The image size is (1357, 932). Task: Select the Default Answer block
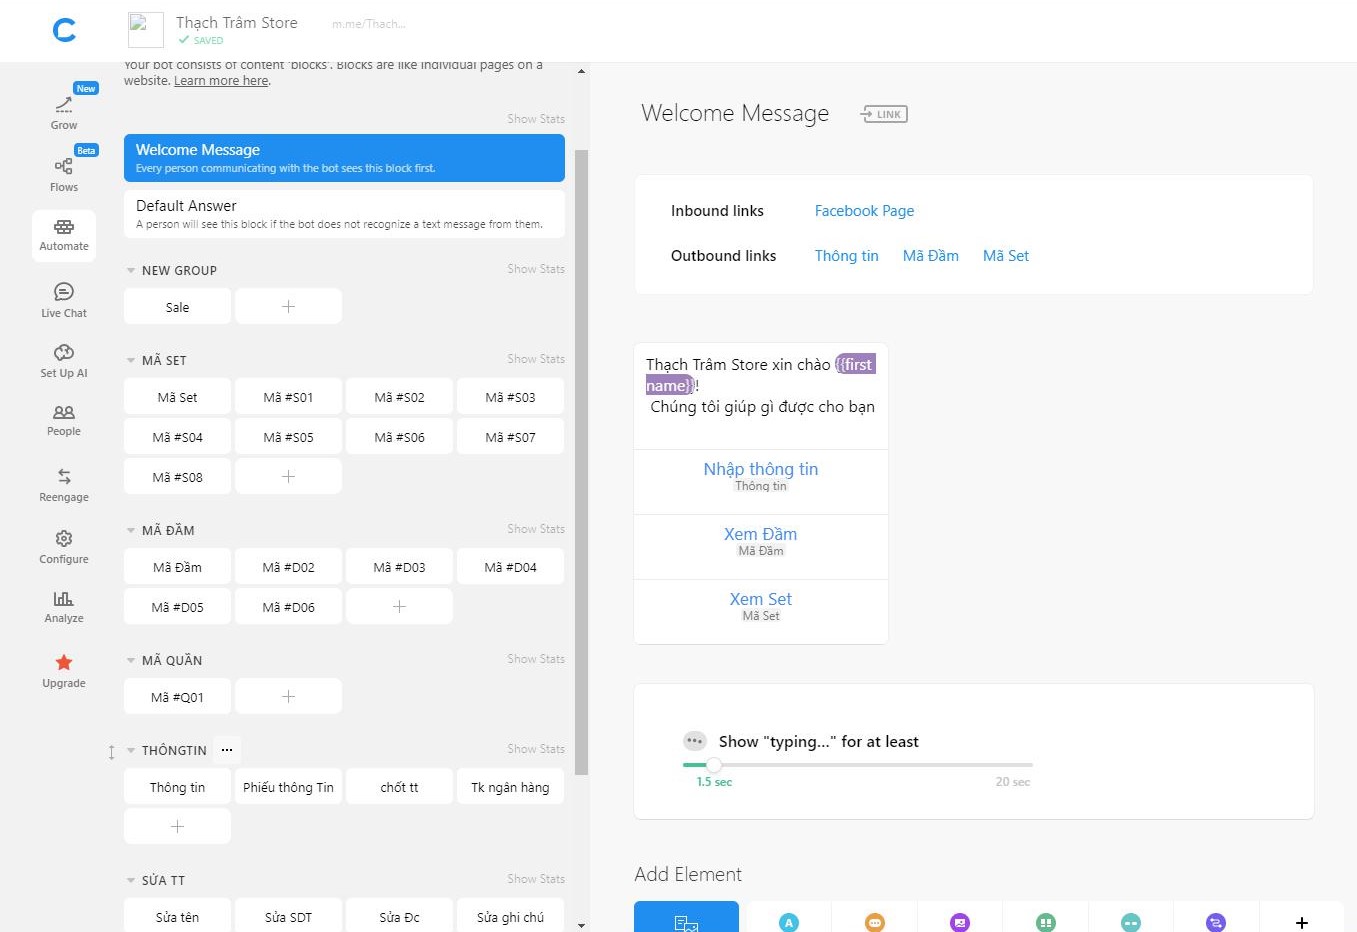pos(344,214)
